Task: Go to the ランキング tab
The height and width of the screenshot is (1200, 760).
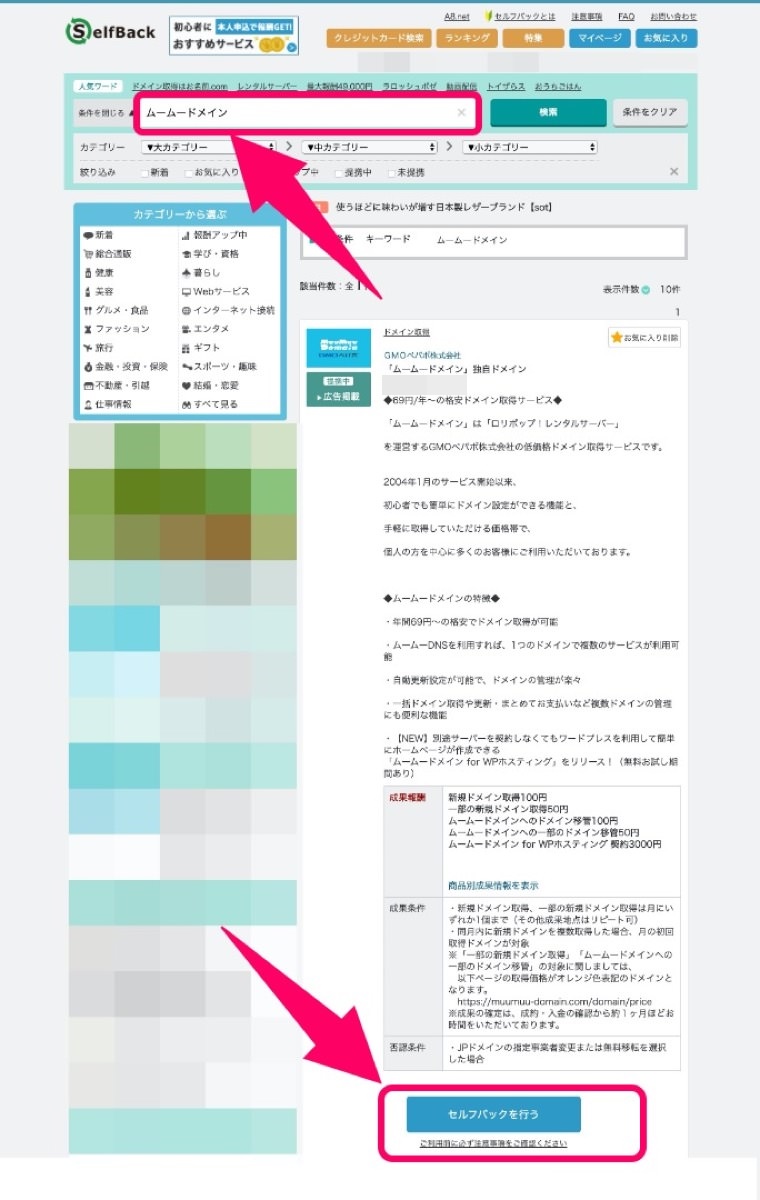Action: (466, 38)
